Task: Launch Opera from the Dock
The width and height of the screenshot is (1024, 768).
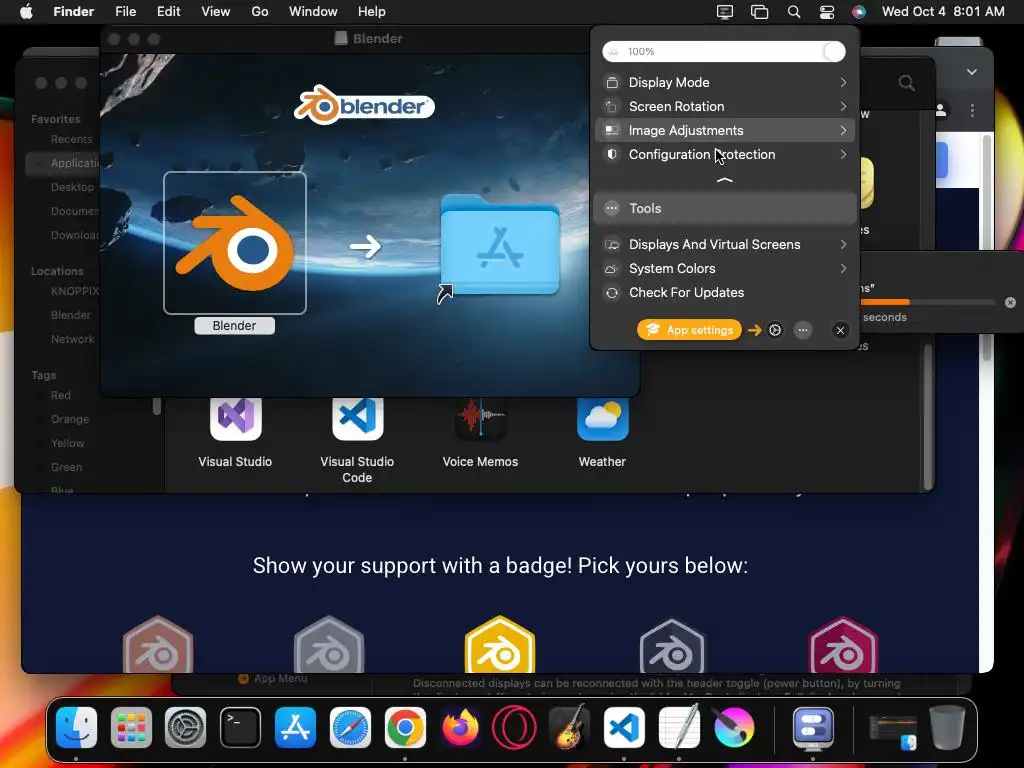Action: tap(515, 728)
